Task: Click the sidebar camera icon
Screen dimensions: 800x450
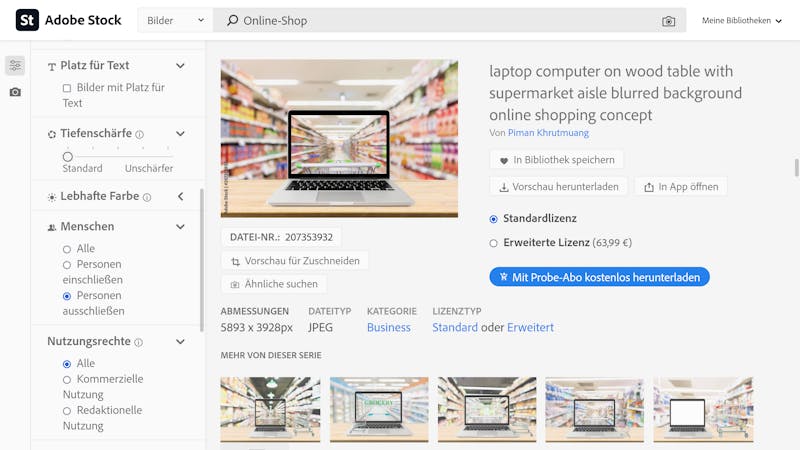Action: [15, 92]
